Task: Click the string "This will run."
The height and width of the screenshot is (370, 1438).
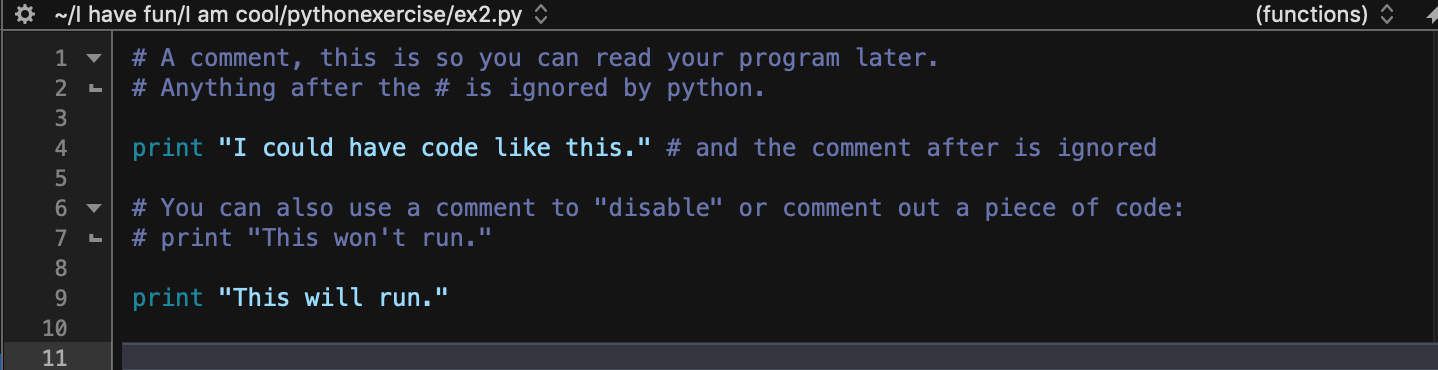Action: (334, 298)
